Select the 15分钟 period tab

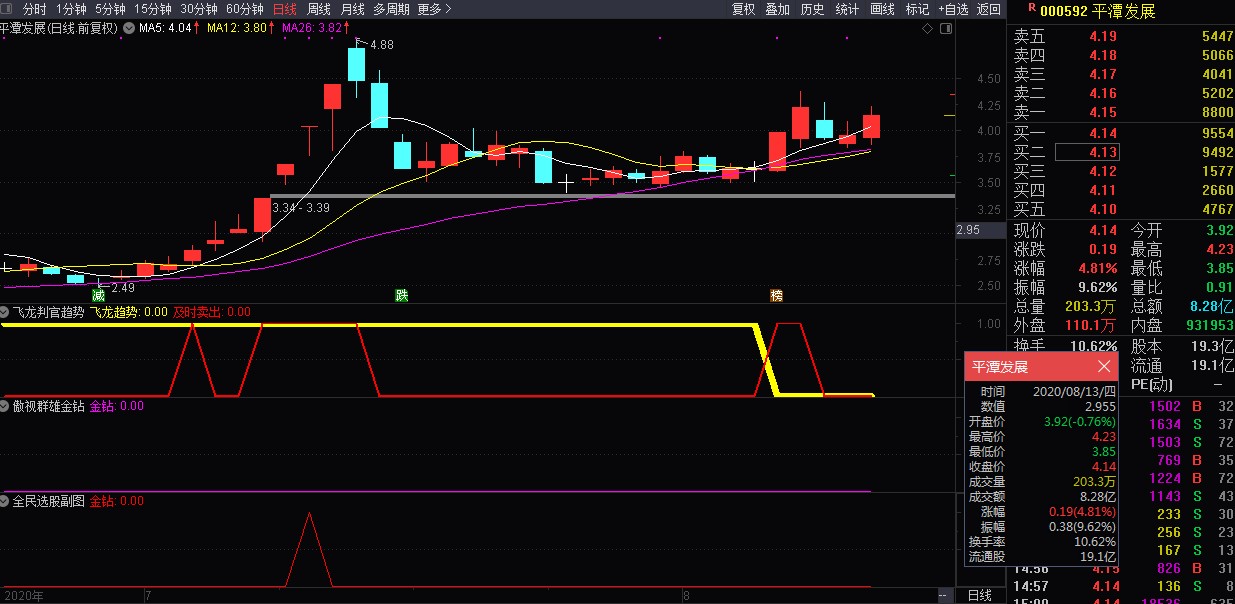click(153, 9)
